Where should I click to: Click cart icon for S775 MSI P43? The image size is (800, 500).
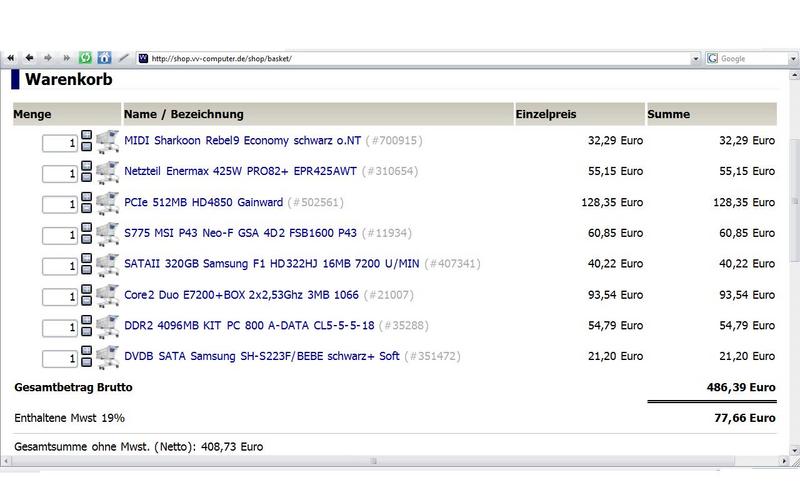click(107, 234)
